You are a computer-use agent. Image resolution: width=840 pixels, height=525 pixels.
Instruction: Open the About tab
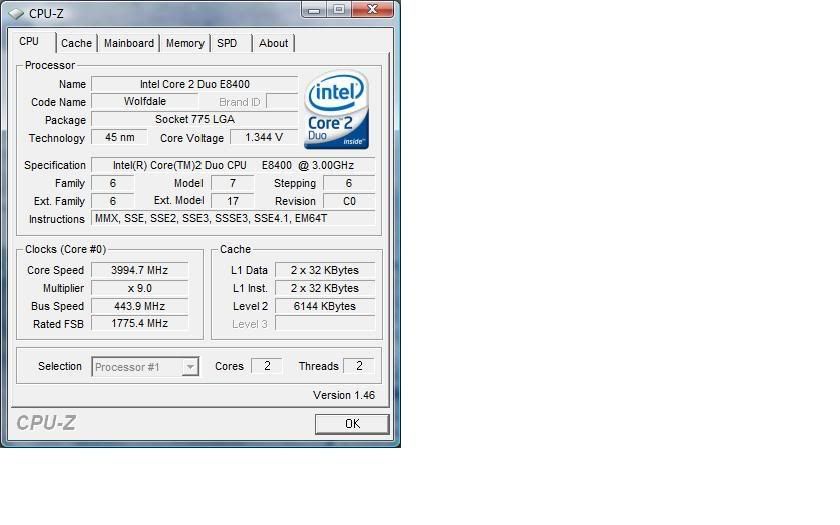(273, 43)
